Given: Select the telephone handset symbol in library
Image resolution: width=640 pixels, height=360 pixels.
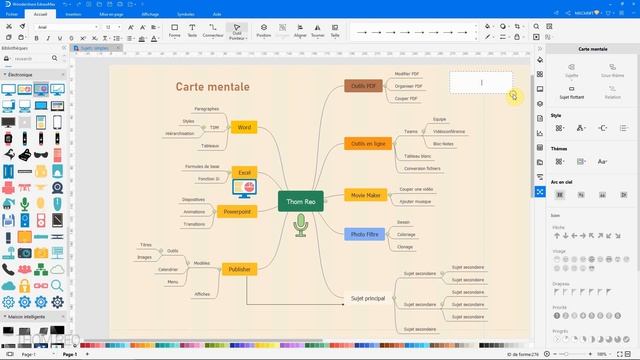Looking at the screenshot, I should point(8,269).
